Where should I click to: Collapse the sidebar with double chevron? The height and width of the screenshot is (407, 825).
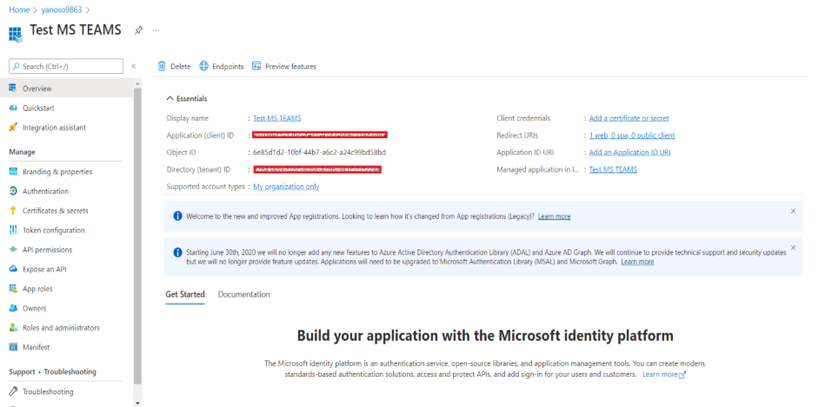[x=134, y=66]
